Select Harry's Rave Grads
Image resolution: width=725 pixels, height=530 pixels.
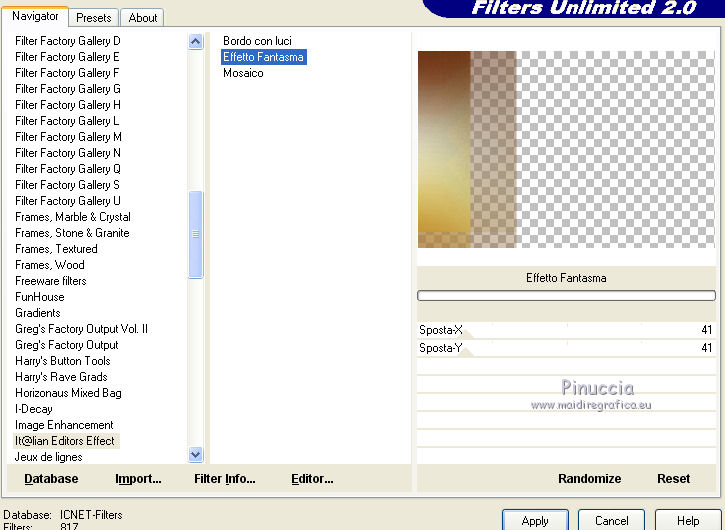61,377
